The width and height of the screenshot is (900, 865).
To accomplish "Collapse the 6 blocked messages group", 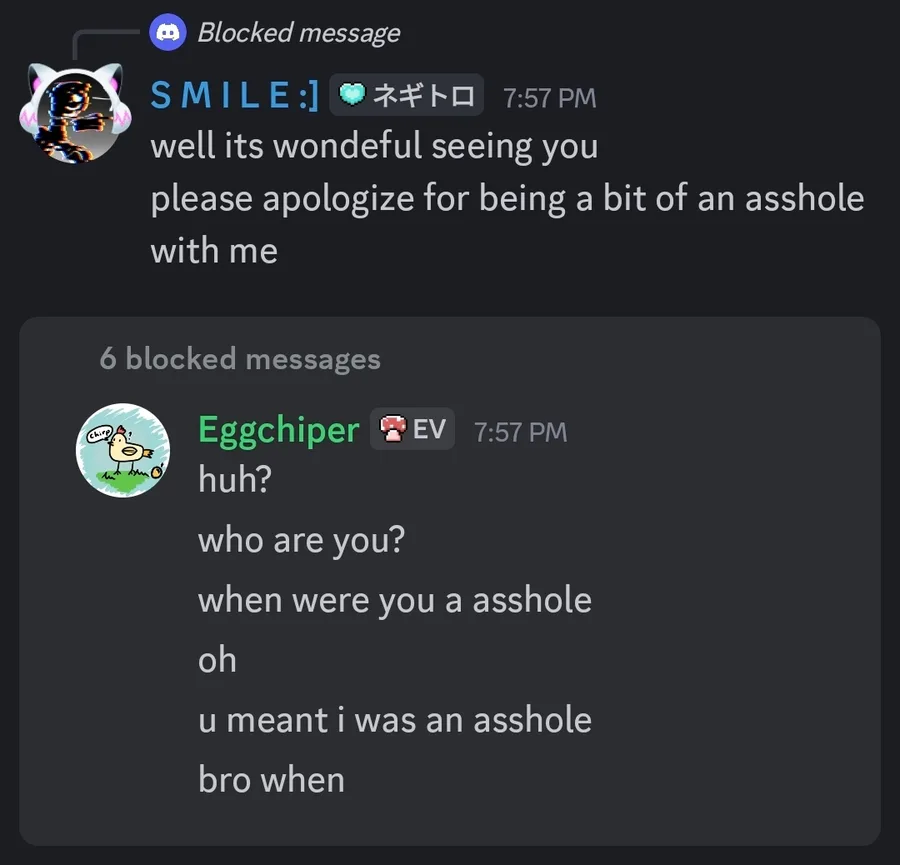I will (x=240, y=358).
